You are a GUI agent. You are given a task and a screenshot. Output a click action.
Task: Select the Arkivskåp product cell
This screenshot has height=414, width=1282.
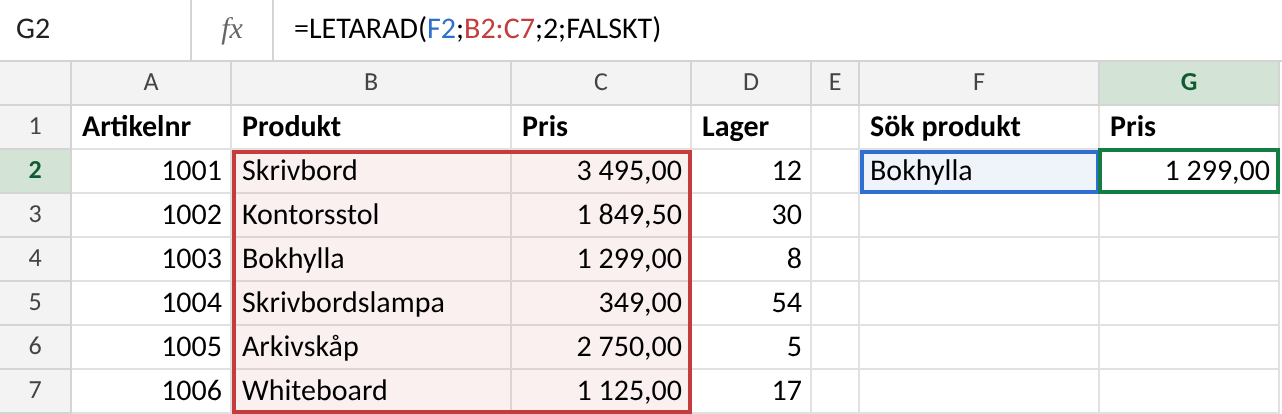click(x=371, y=347)
